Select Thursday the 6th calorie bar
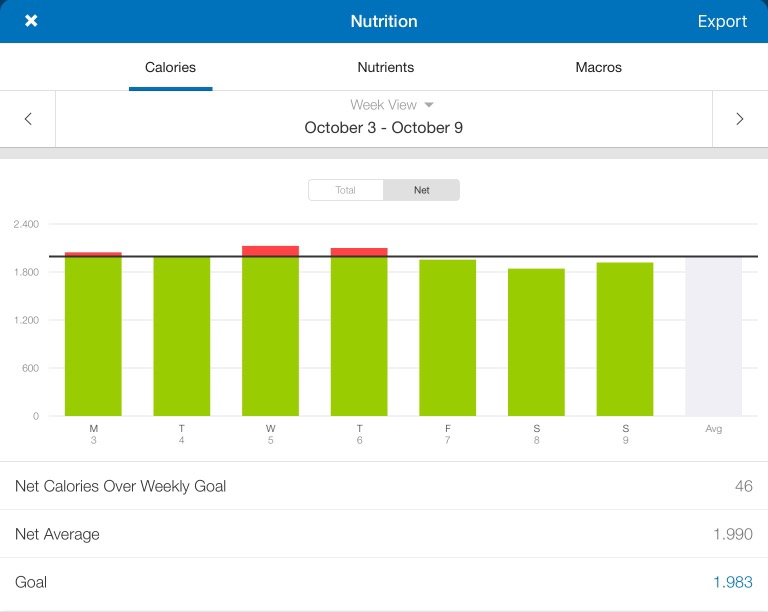This screenshot has width=768, height=612. tap(358, 335)
